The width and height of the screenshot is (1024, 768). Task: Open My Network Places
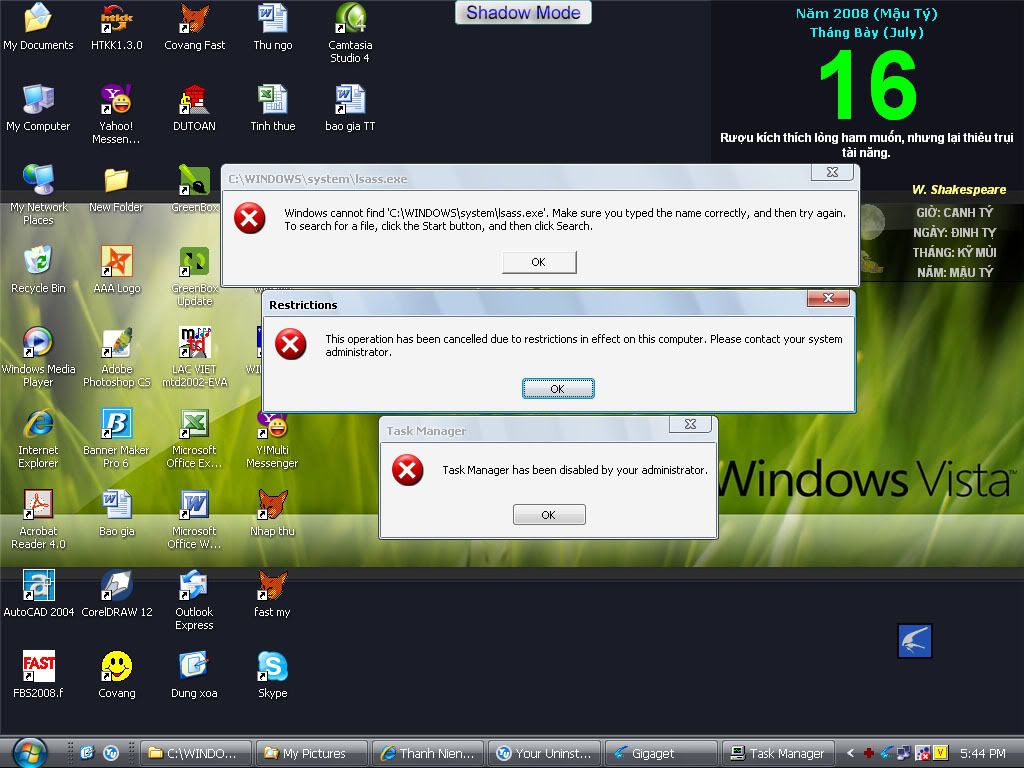pos(38,195)
